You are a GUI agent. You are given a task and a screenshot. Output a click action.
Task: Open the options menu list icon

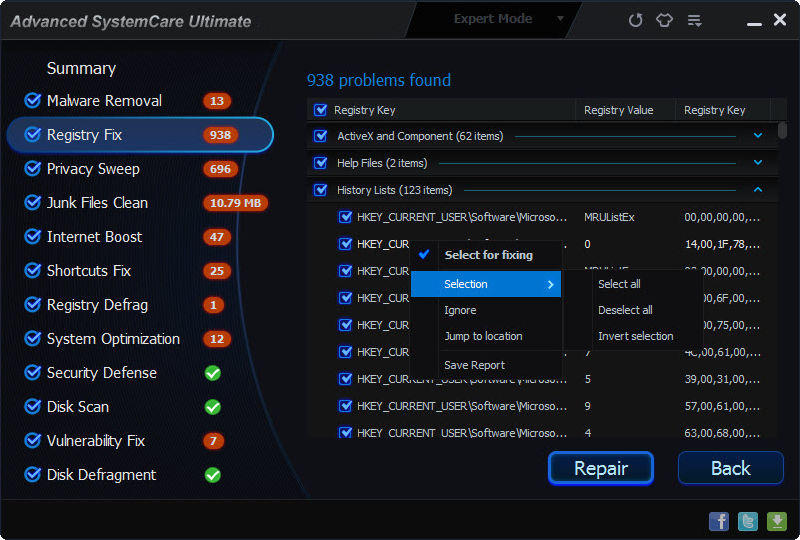tap(694, 20)
